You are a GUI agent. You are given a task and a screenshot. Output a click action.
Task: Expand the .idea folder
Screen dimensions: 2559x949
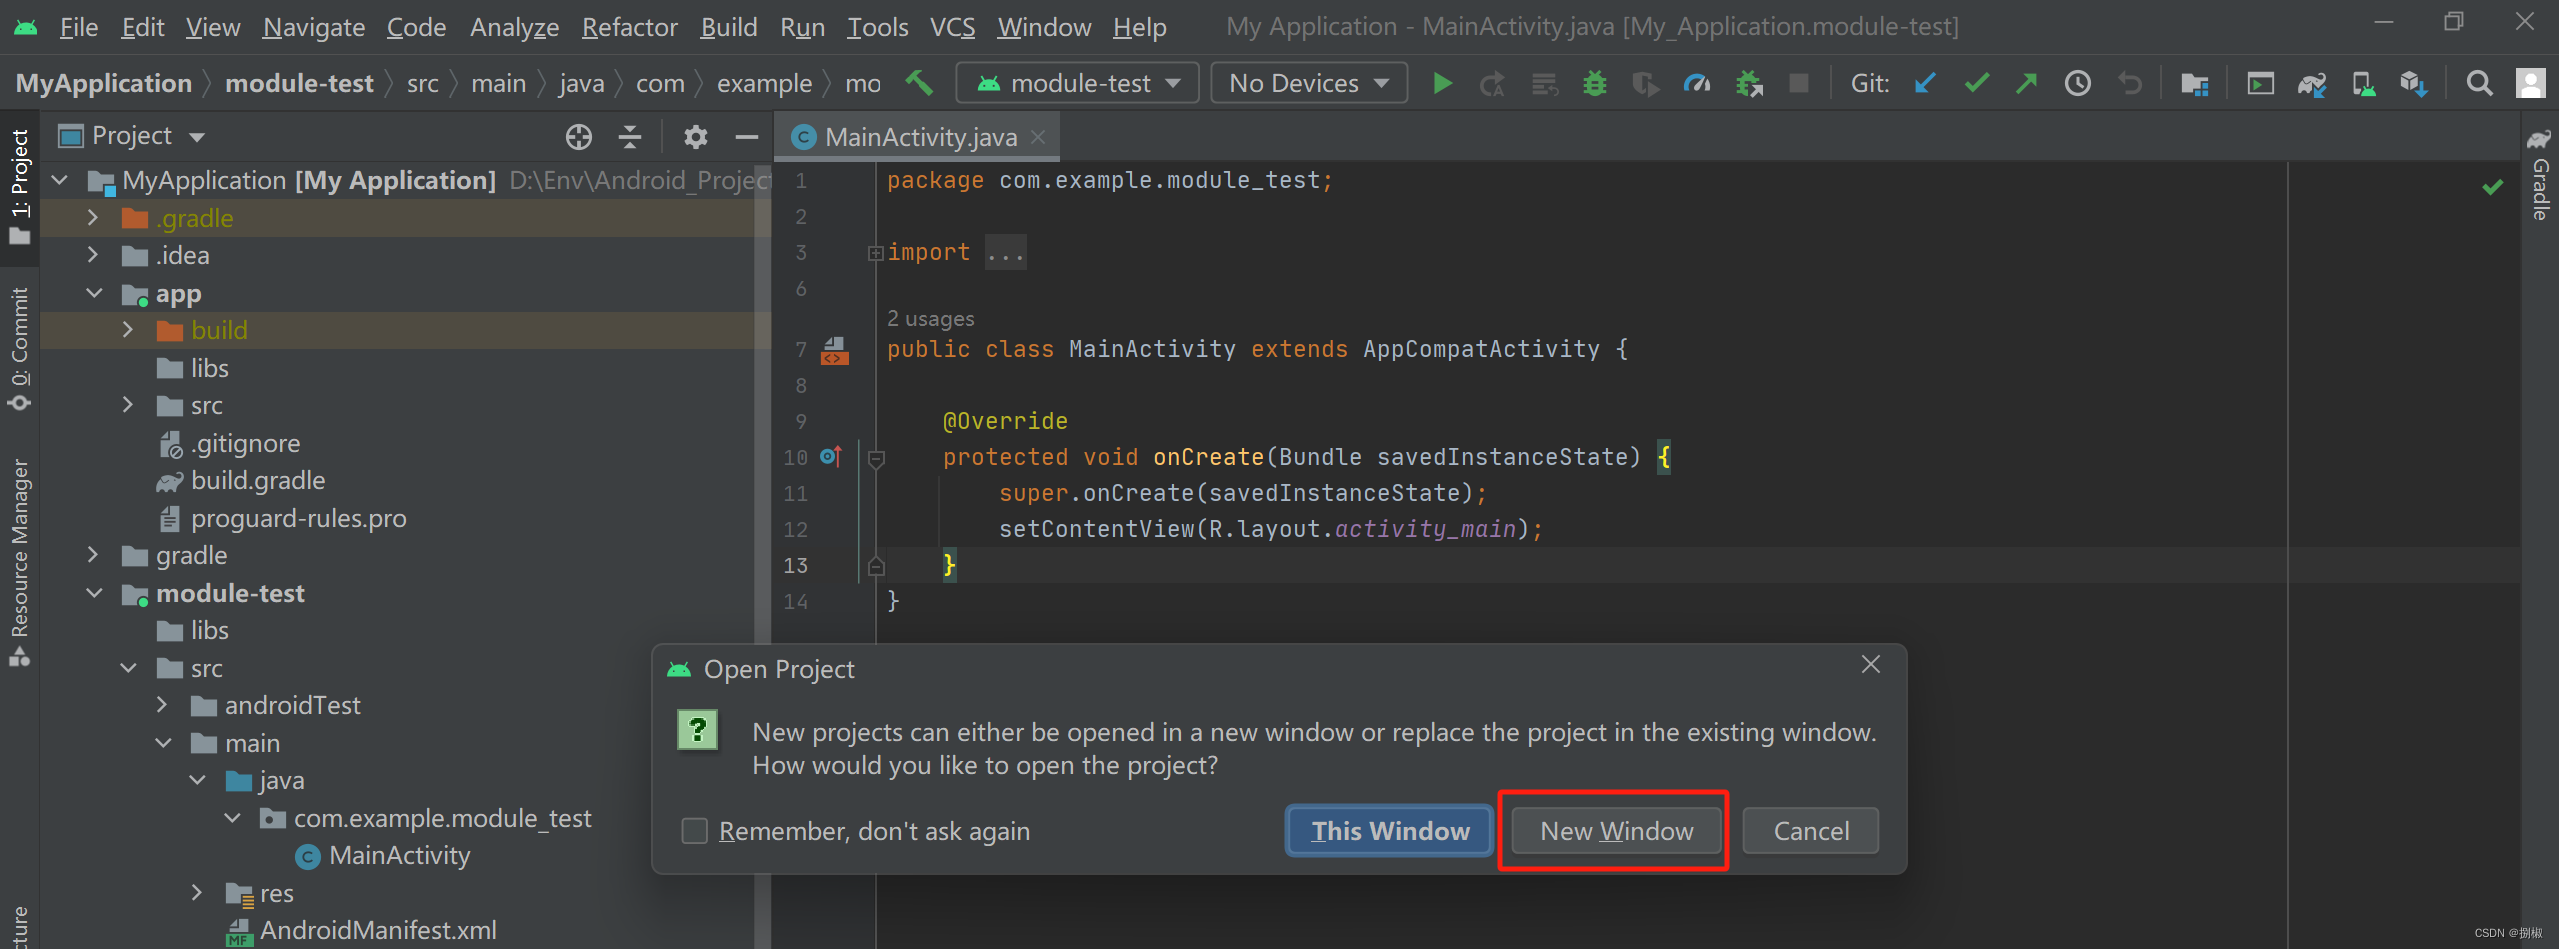(93, 255)
